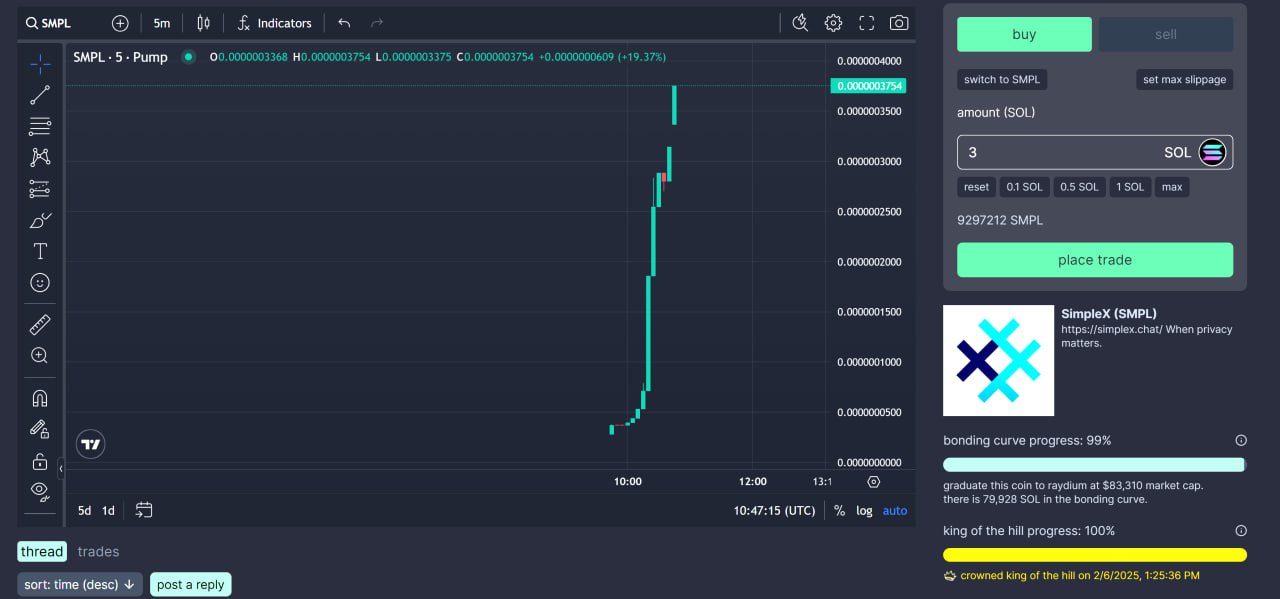Select the Text annotation tool

(40, 251)
